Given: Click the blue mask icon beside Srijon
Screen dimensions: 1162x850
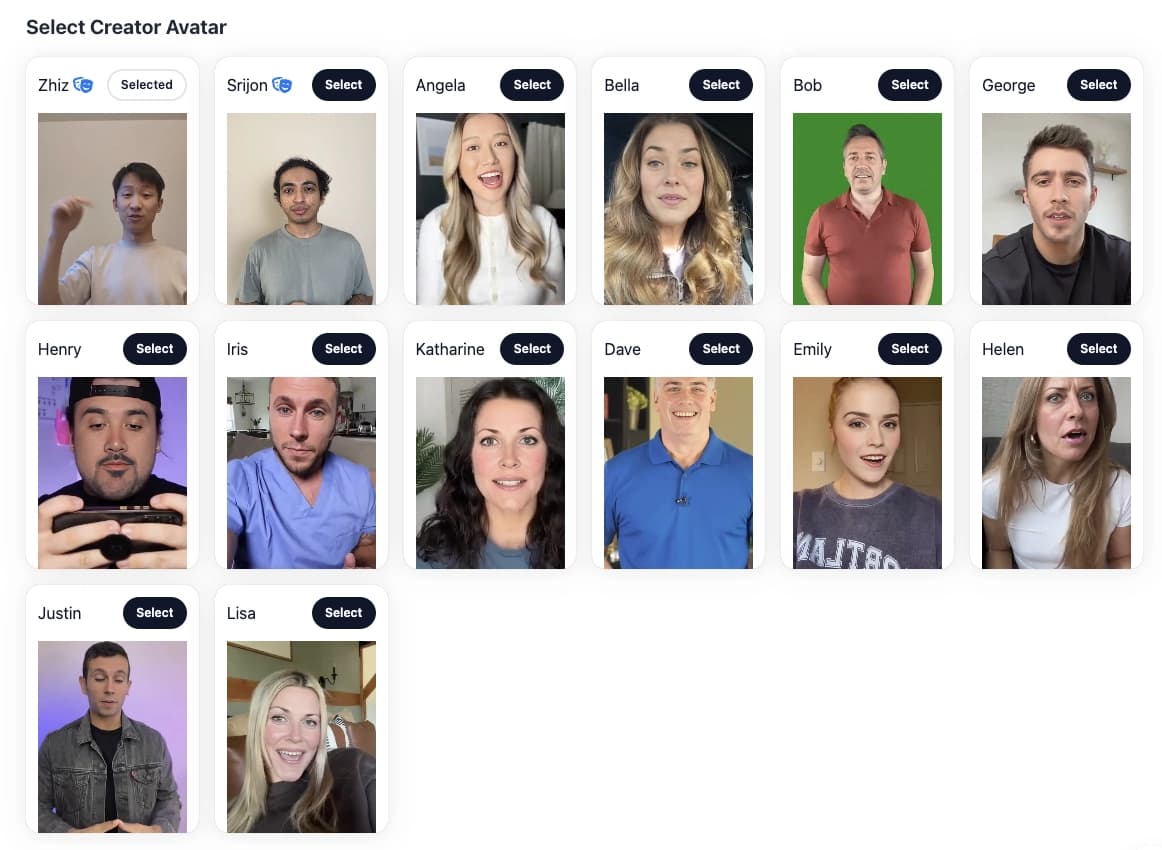Looking at the screenshot, I should pos(282,85).
